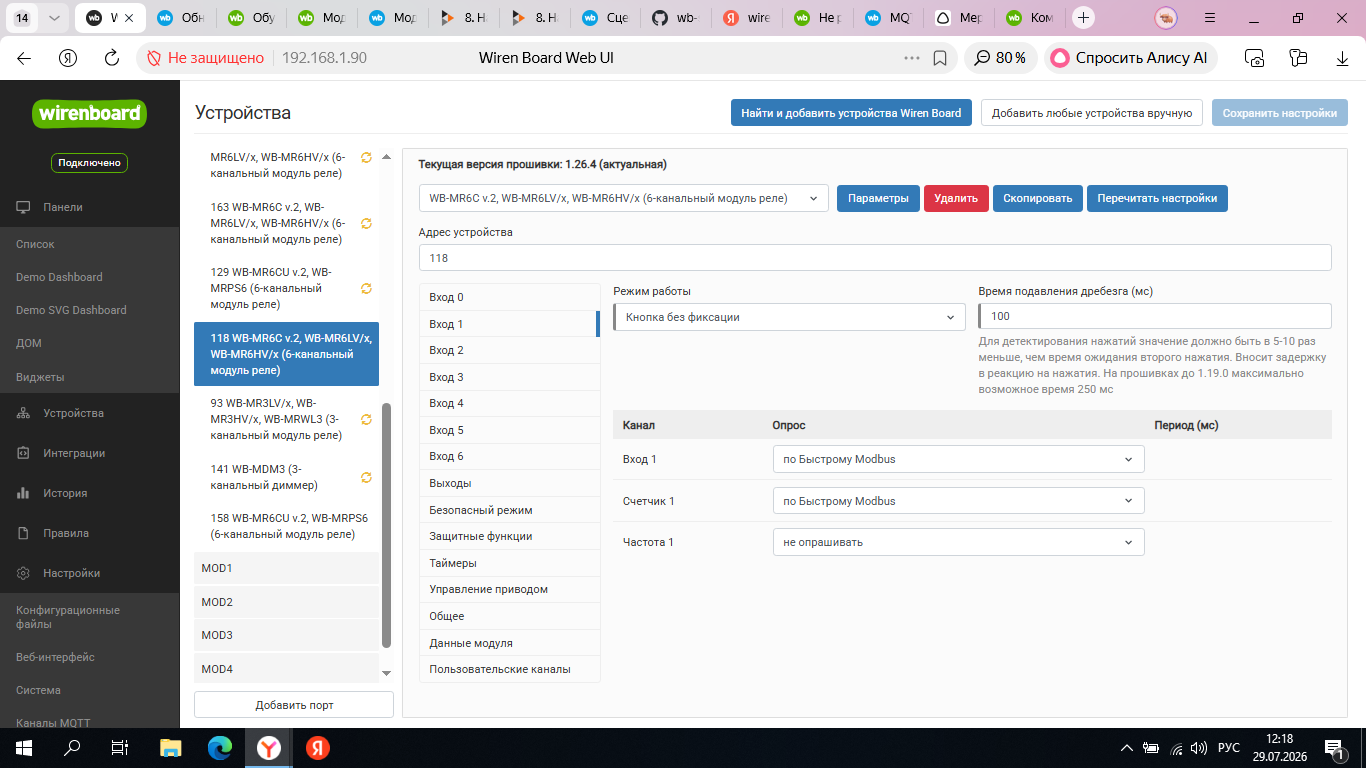This screenshot has width=1366, height=768.
Task: Select device 129 WB-MR6CU v.2 in list
Action: pyautogui.click(x=286, y=288)
